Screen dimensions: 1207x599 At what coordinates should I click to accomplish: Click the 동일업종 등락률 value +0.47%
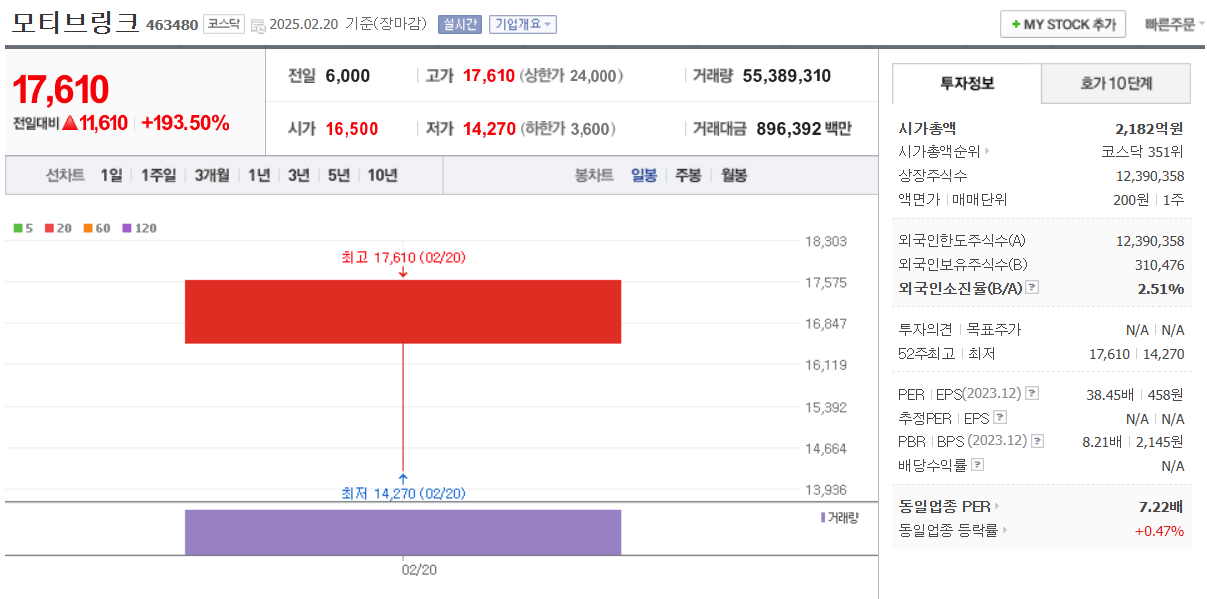pyautogui.click(x=1160, y=531)
